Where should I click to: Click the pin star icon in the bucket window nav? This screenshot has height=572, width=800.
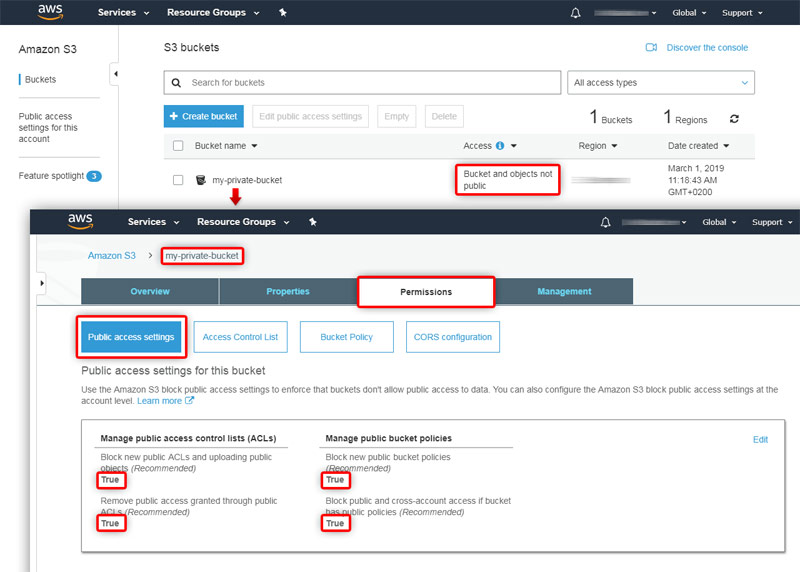(313, 221)
